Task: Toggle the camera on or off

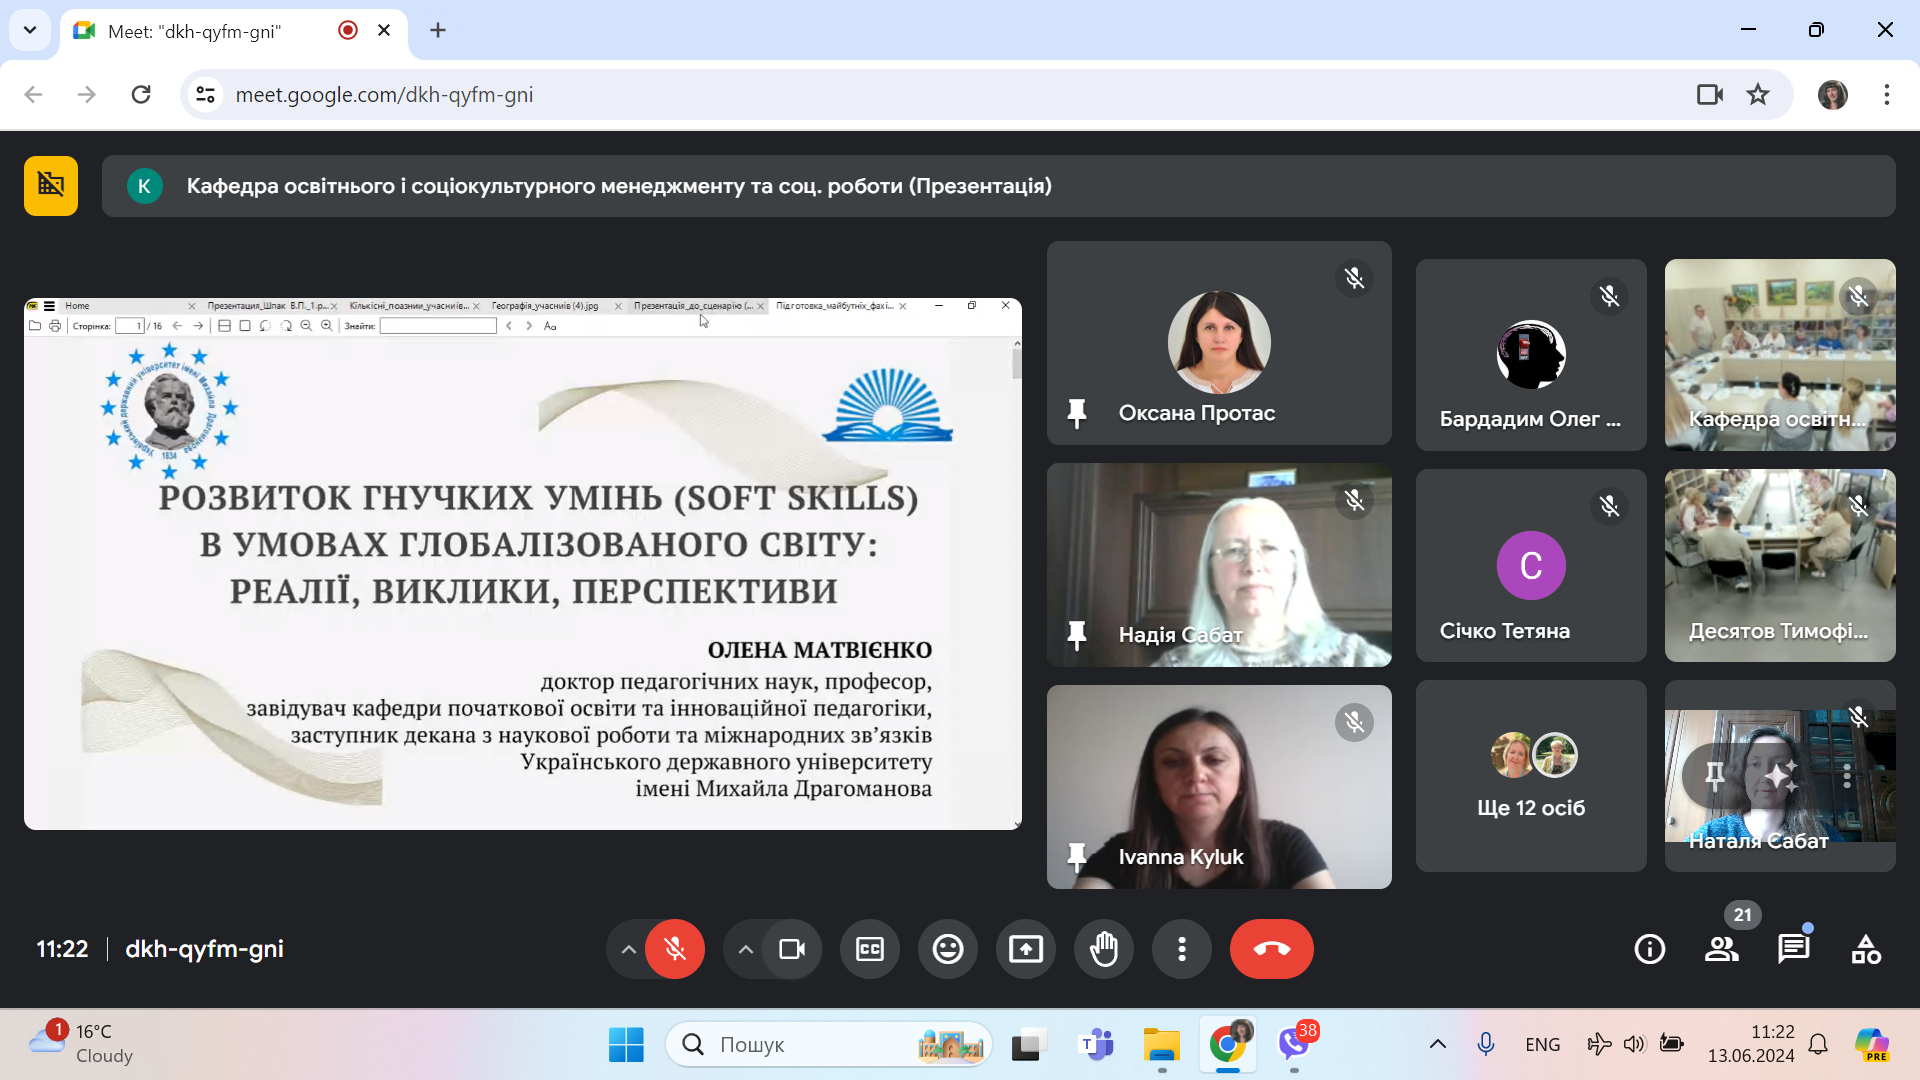Action: click(792, 949)
